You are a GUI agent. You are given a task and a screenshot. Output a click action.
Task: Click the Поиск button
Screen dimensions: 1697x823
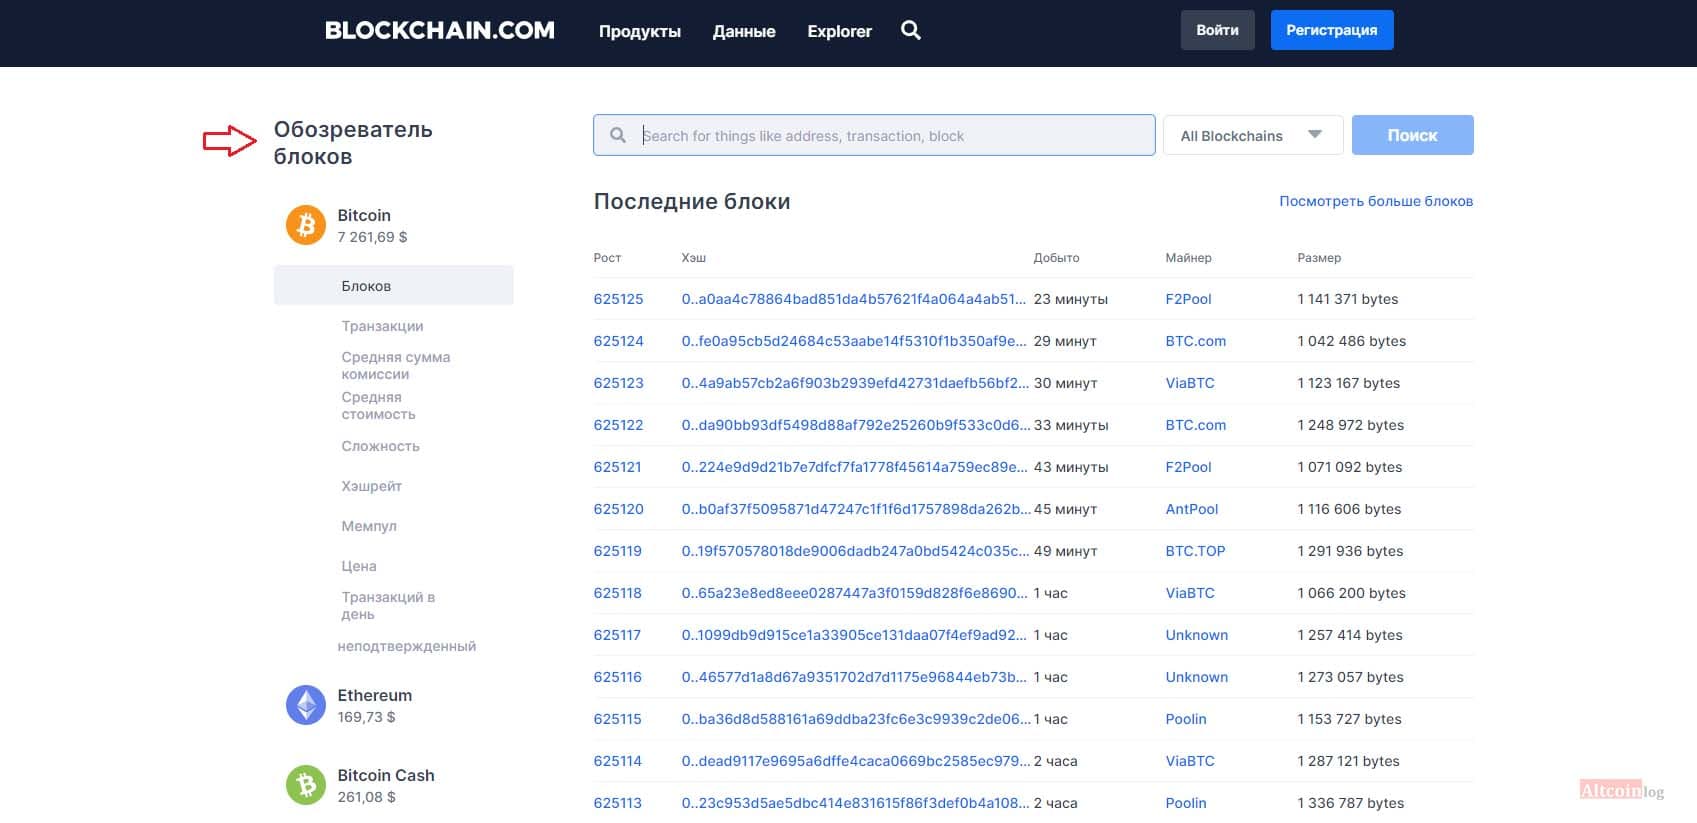(1412, 135)
